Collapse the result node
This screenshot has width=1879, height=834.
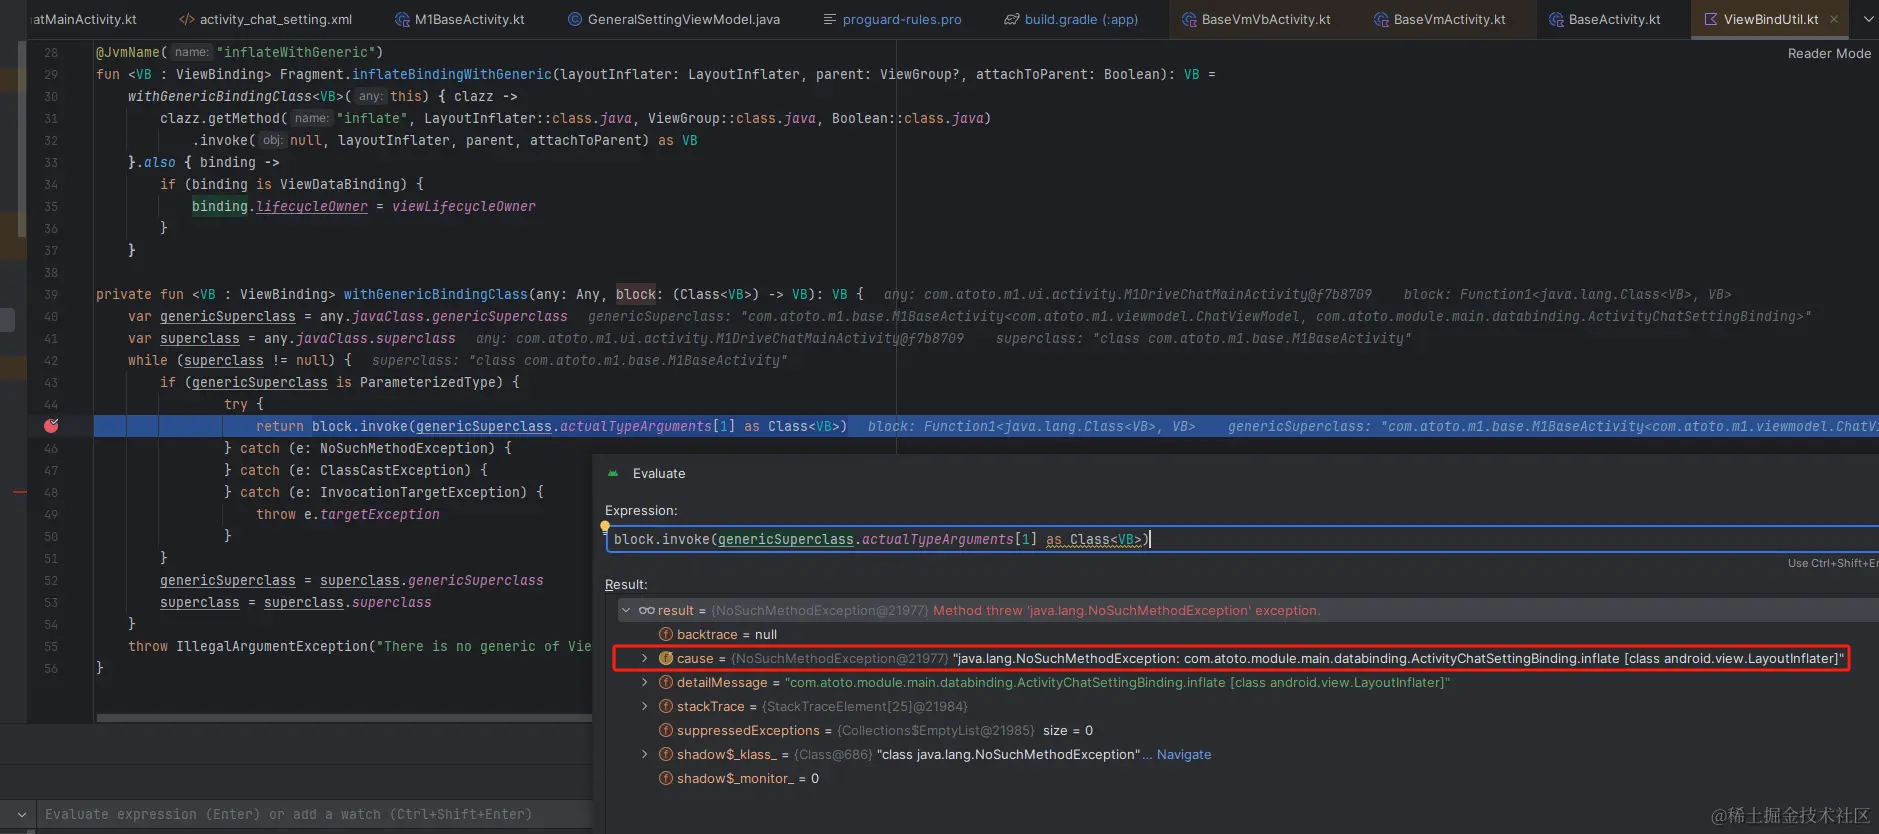(626, 610)
